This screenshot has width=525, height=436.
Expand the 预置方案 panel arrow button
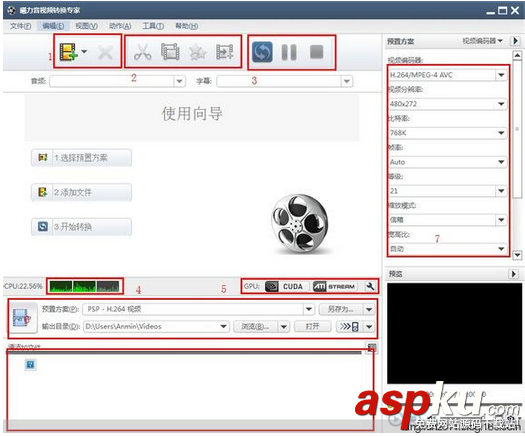515,41
